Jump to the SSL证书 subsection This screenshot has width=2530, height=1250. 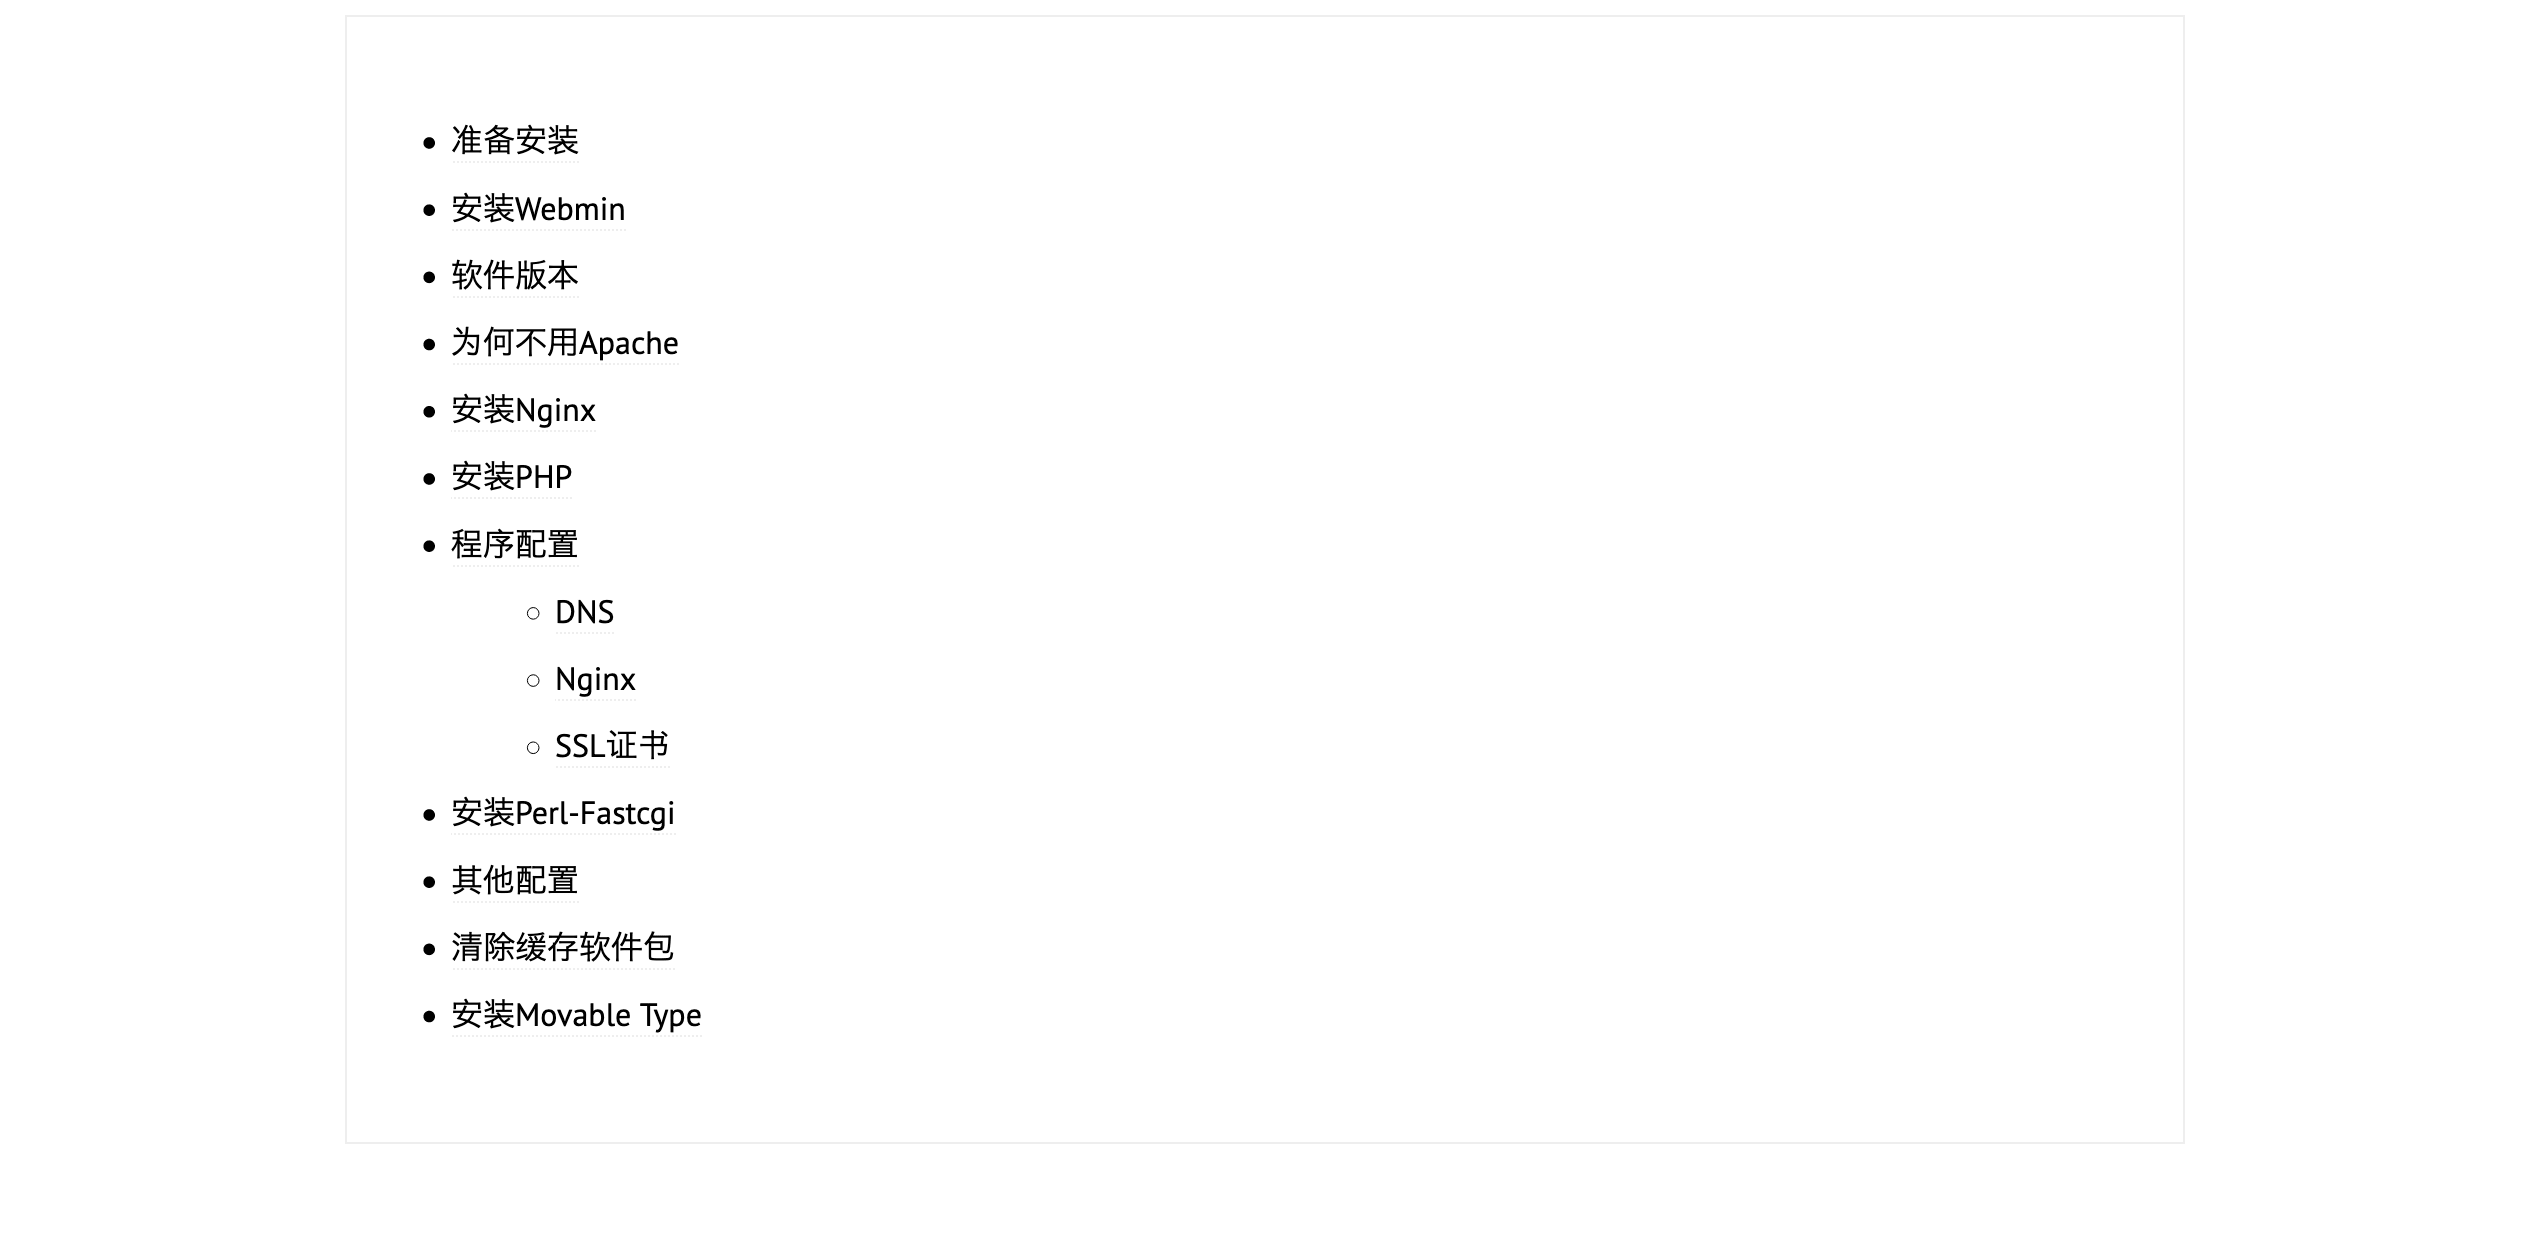612,746
